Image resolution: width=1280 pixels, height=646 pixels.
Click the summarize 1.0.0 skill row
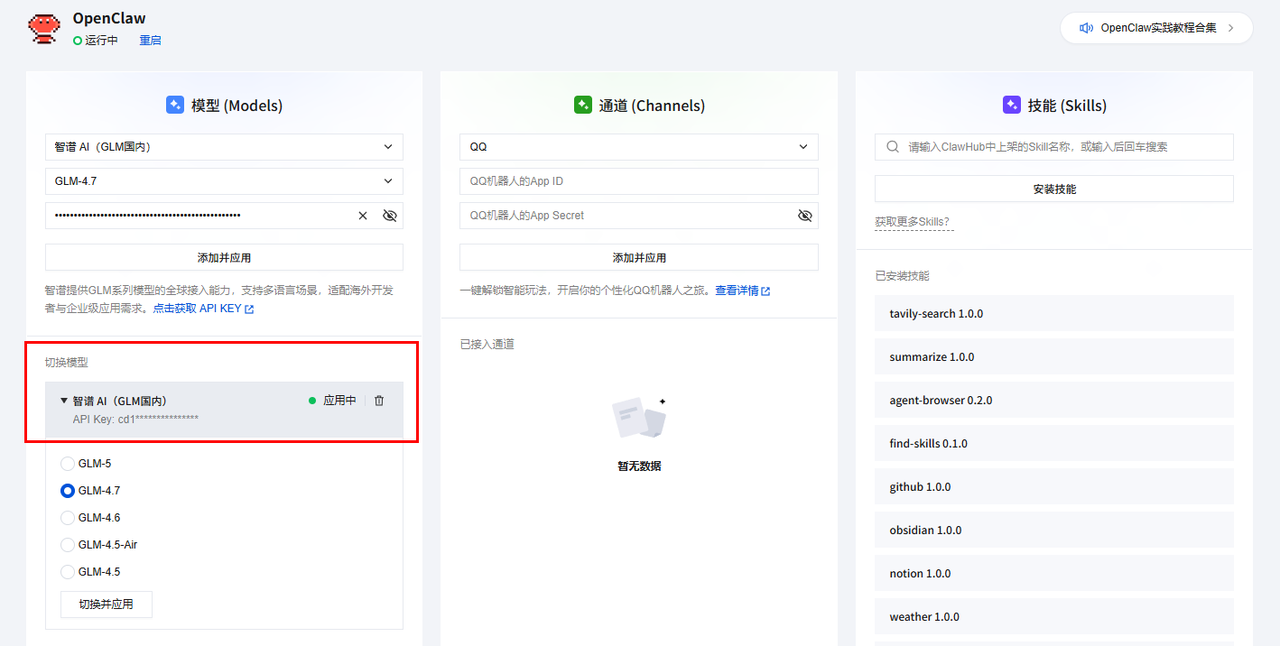click(x=1054, y=357)
